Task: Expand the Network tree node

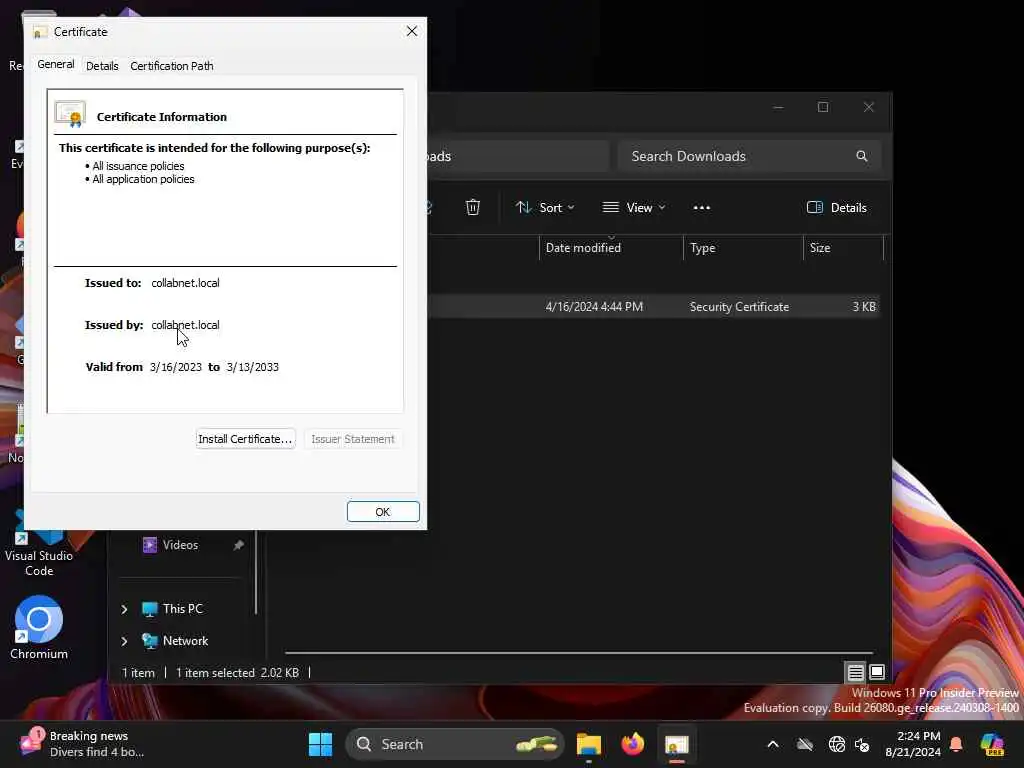Action: (124, 641)
